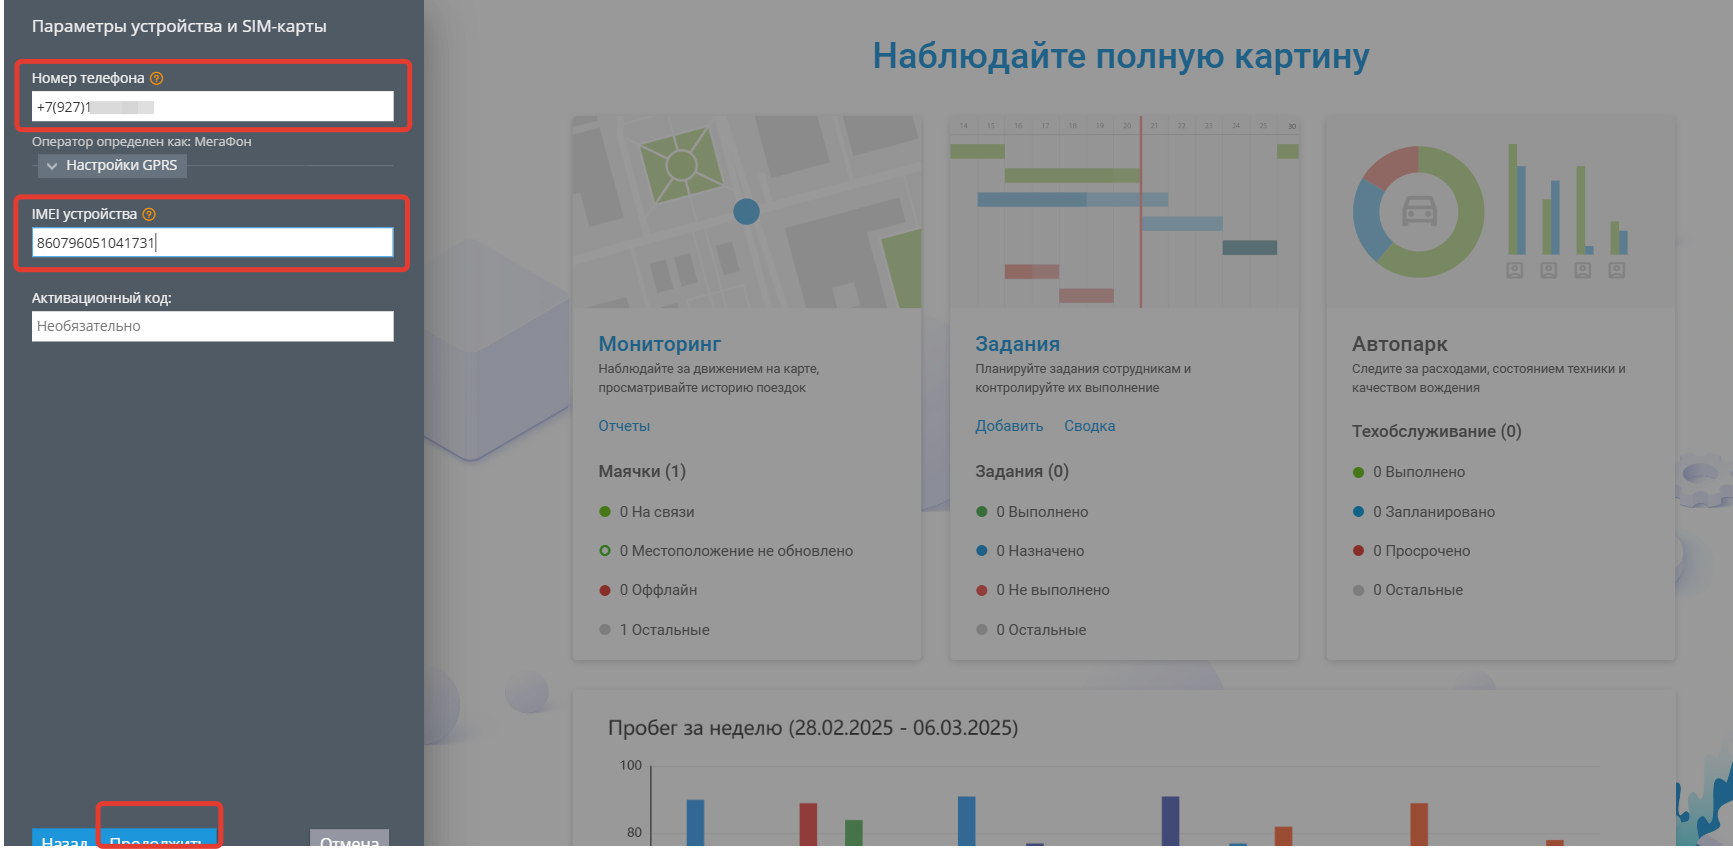The image size is (1733, 849).
Task: Open the Сводка link under Задания
Action: tap(1089, 426)
